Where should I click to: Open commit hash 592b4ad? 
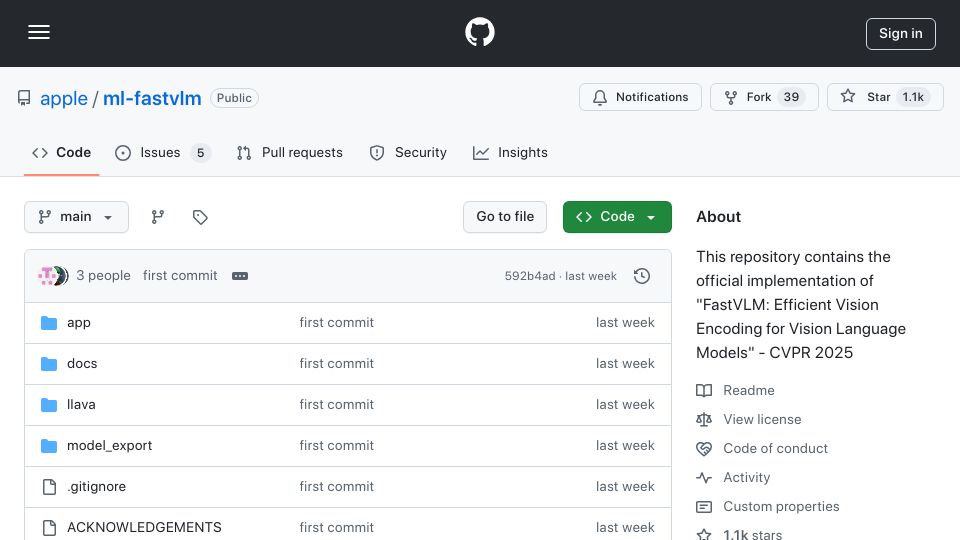(x=530, y=276)
